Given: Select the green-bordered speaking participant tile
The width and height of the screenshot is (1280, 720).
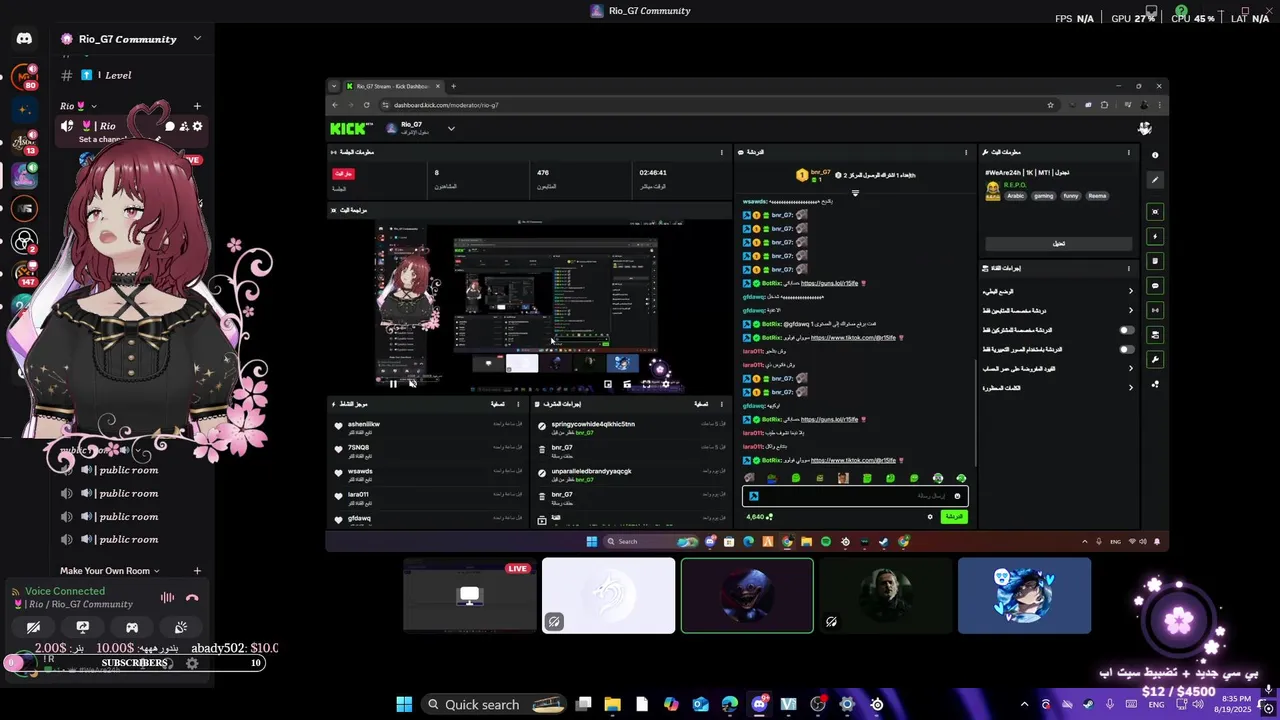Looking at the screenshot, I should [x=747, y=596].
